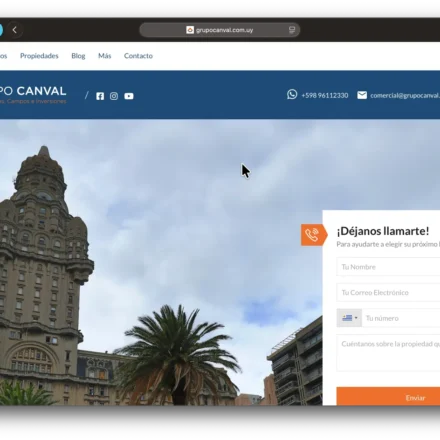Click the Grupo Canval logo
The image size is (440, 440).
pos(33,94)
